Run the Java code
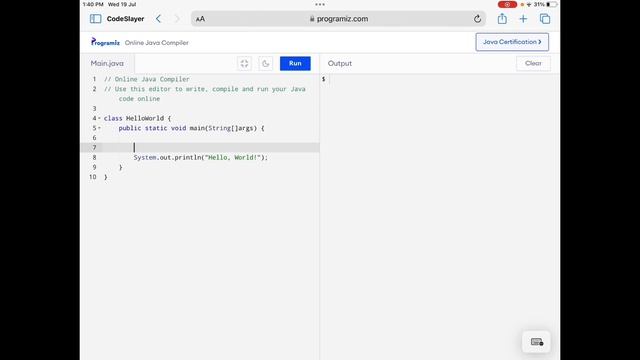The height and width of the screenshot is (360, 640). (295, 63)
